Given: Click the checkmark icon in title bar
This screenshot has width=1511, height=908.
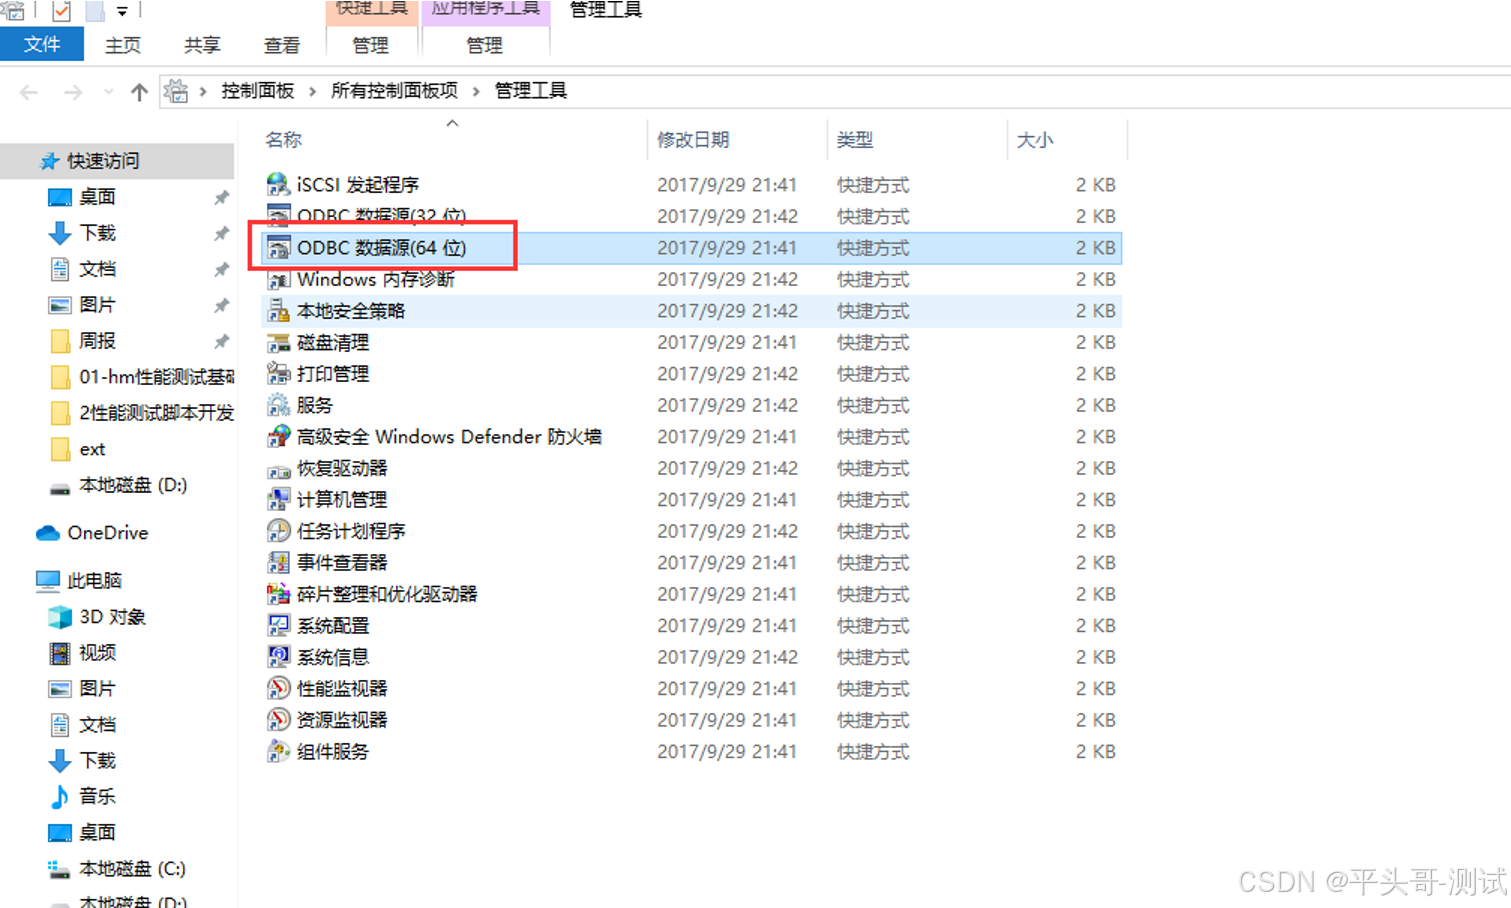Looking at the screenshot, I should coord(61,11).
